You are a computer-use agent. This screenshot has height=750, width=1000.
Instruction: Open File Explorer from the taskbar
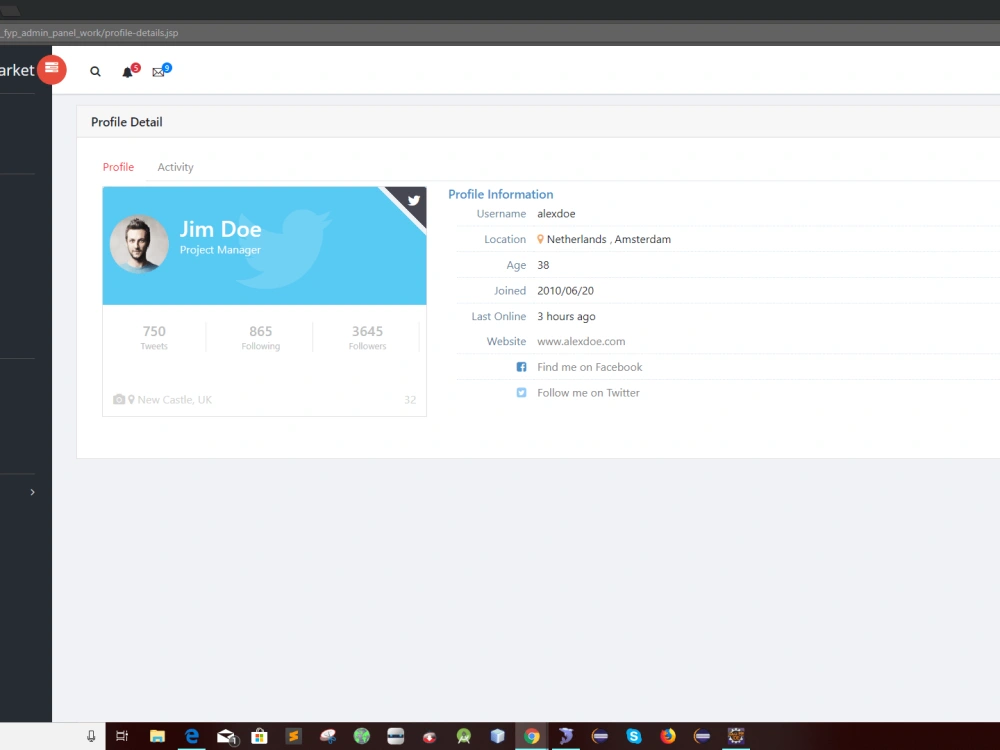pyautogui.click(x=157, y=736)
